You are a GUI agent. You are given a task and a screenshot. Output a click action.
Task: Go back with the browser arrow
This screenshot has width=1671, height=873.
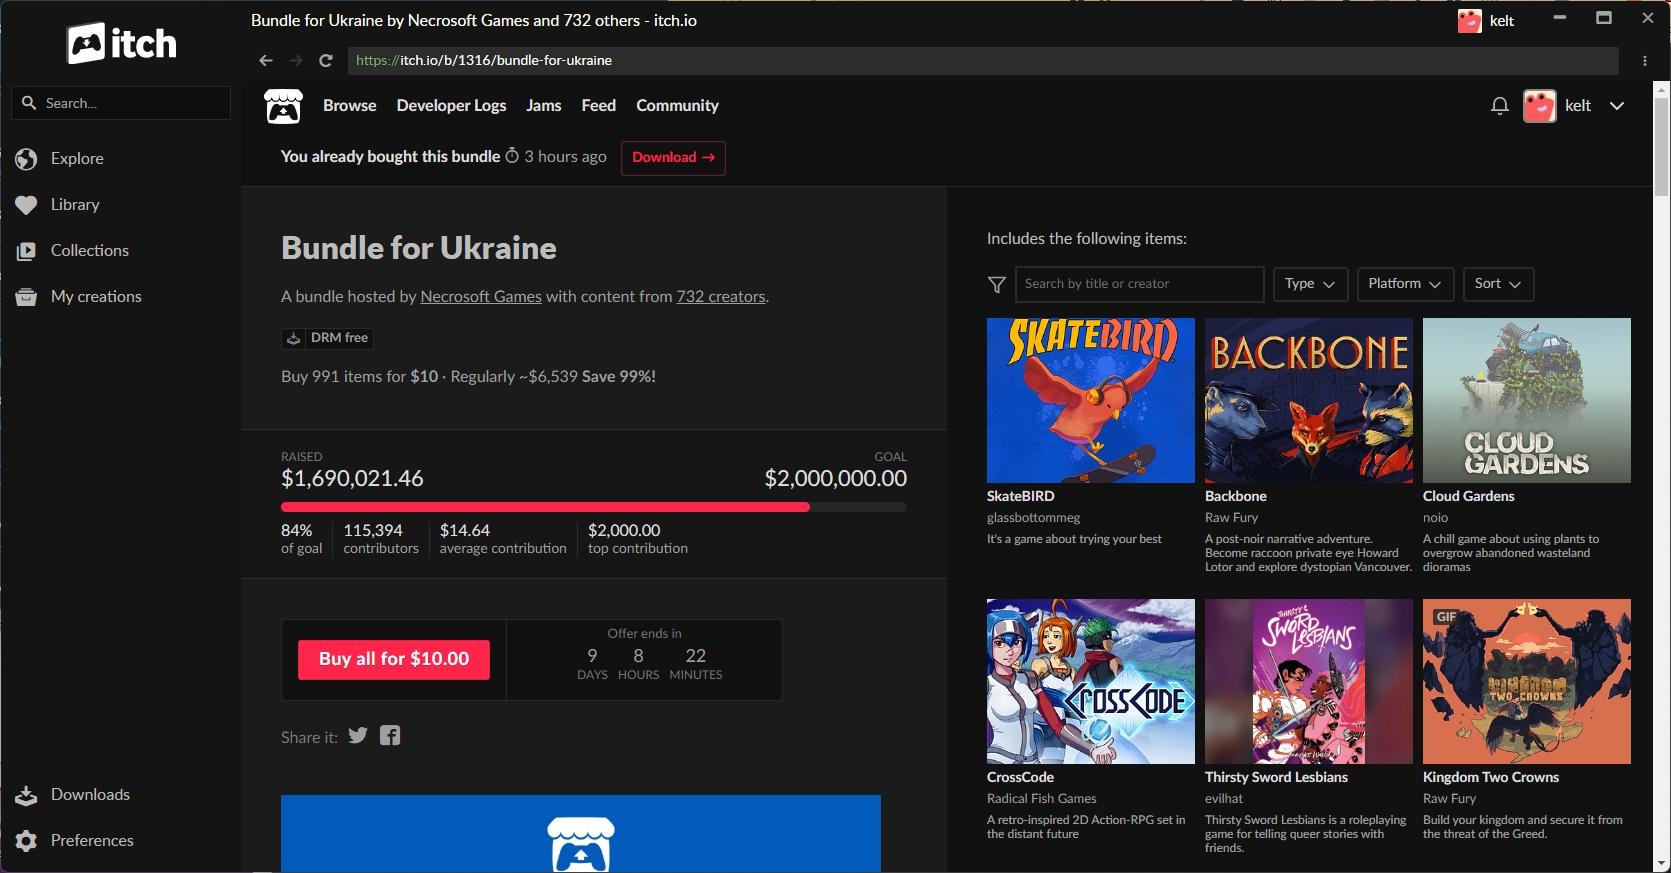tap(266, 60)
